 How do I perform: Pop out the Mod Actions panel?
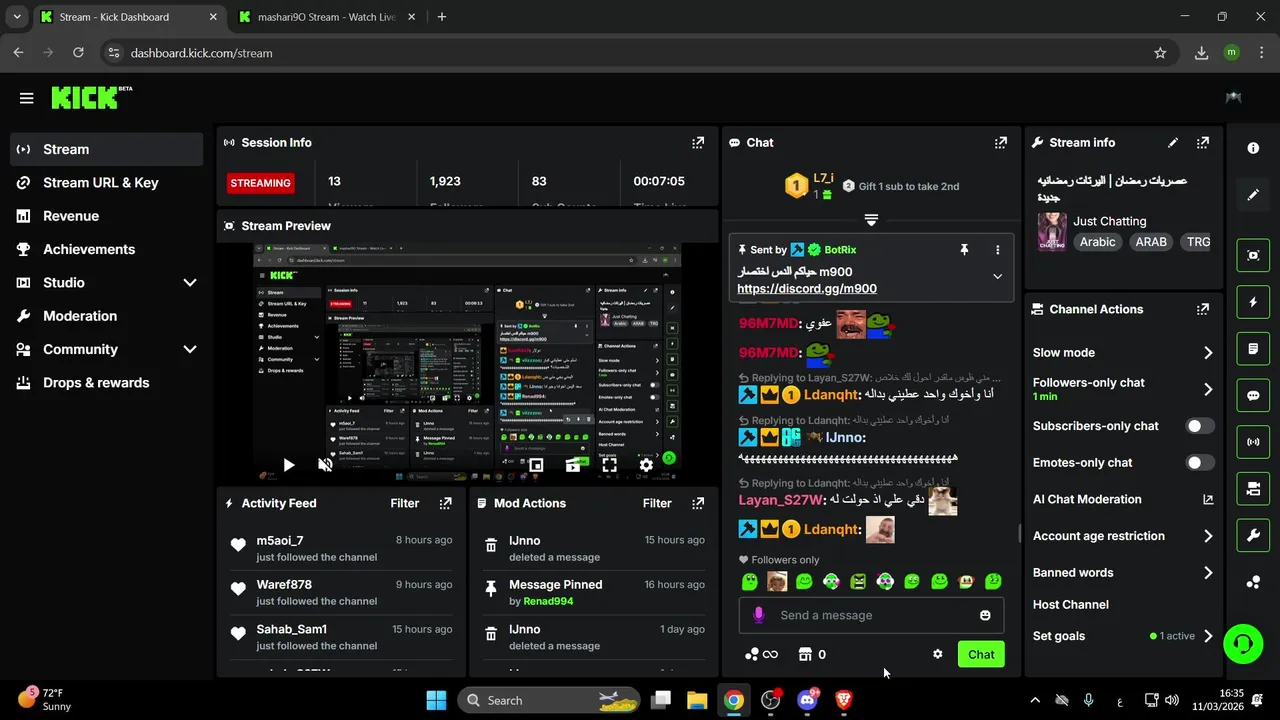698,503
